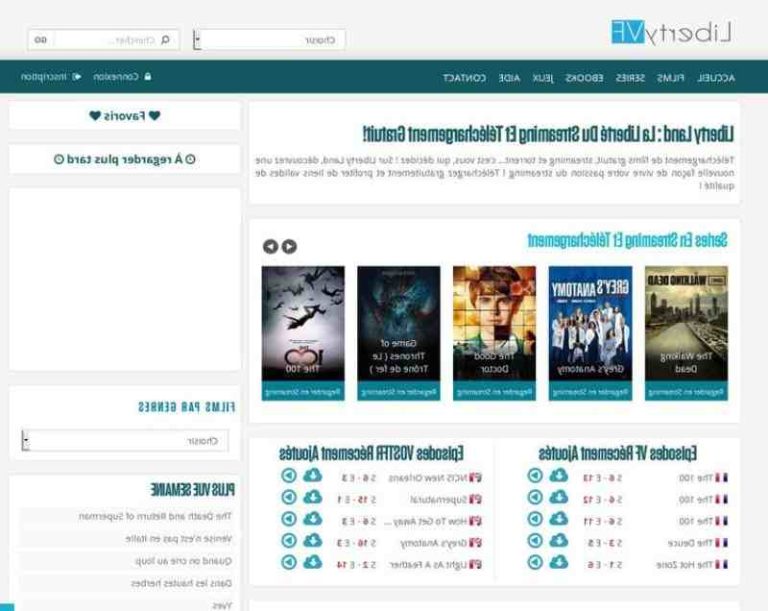Image resolution: width=768 pixels, height=611 pixels.
Task: Click Light As A Feather episode title
Action: (429, 565)
